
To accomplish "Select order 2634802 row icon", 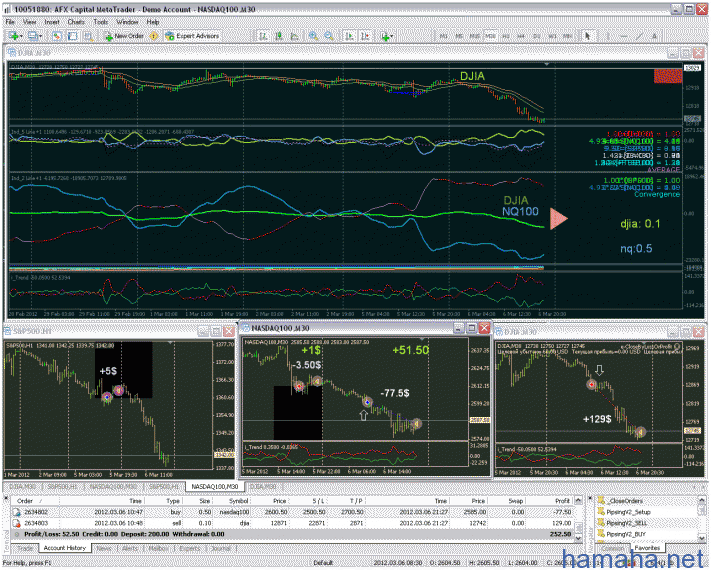I will click(x=16, y=512).
